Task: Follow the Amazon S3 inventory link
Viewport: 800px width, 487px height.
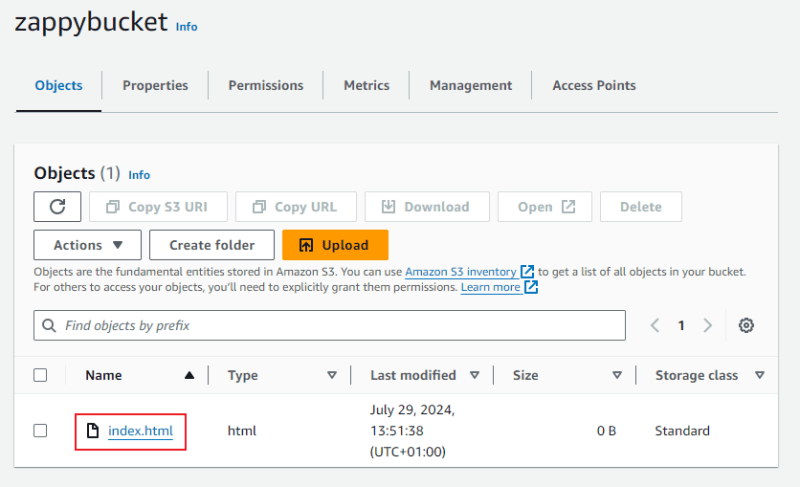Action: pyautogui.click(x=461, y=272)
